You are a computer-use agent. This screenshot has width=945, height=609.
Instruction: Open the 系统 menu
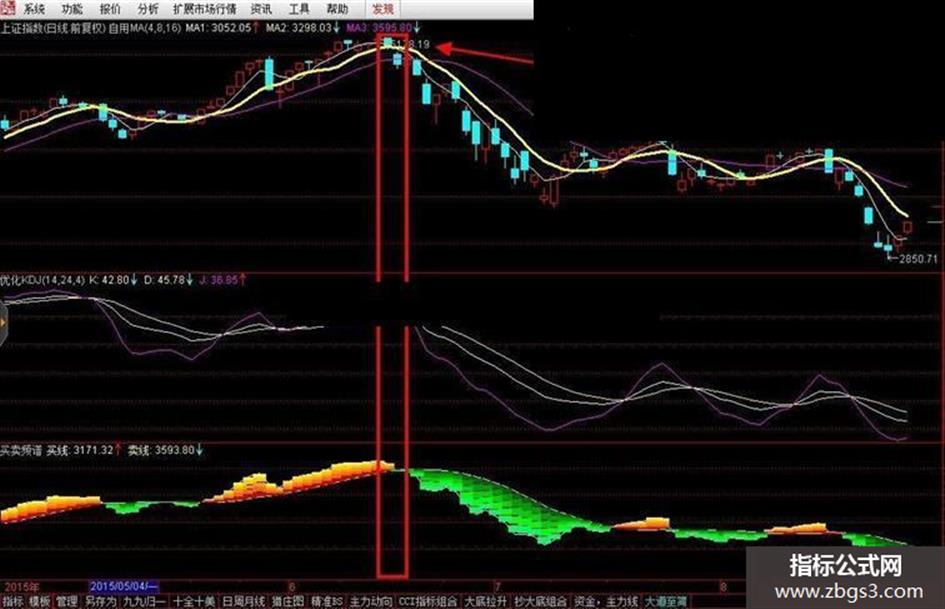pyautogui.click(x=34, y=9)
